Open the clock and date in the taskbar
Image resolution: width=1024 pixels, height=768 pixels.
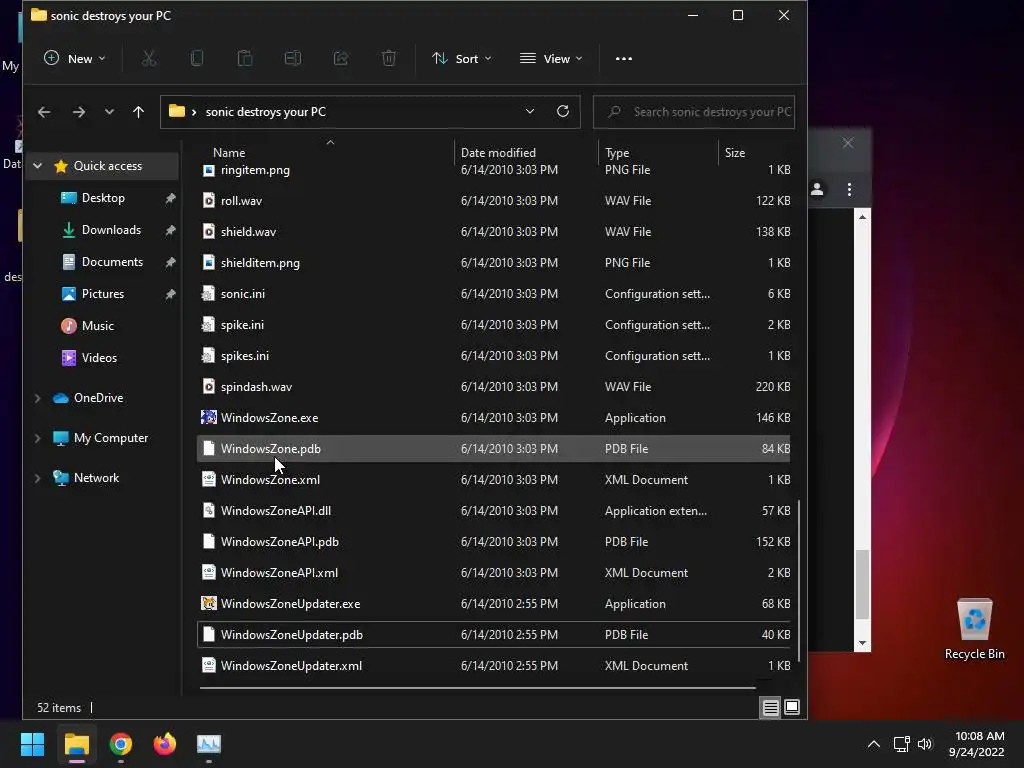tap(977, 744)
